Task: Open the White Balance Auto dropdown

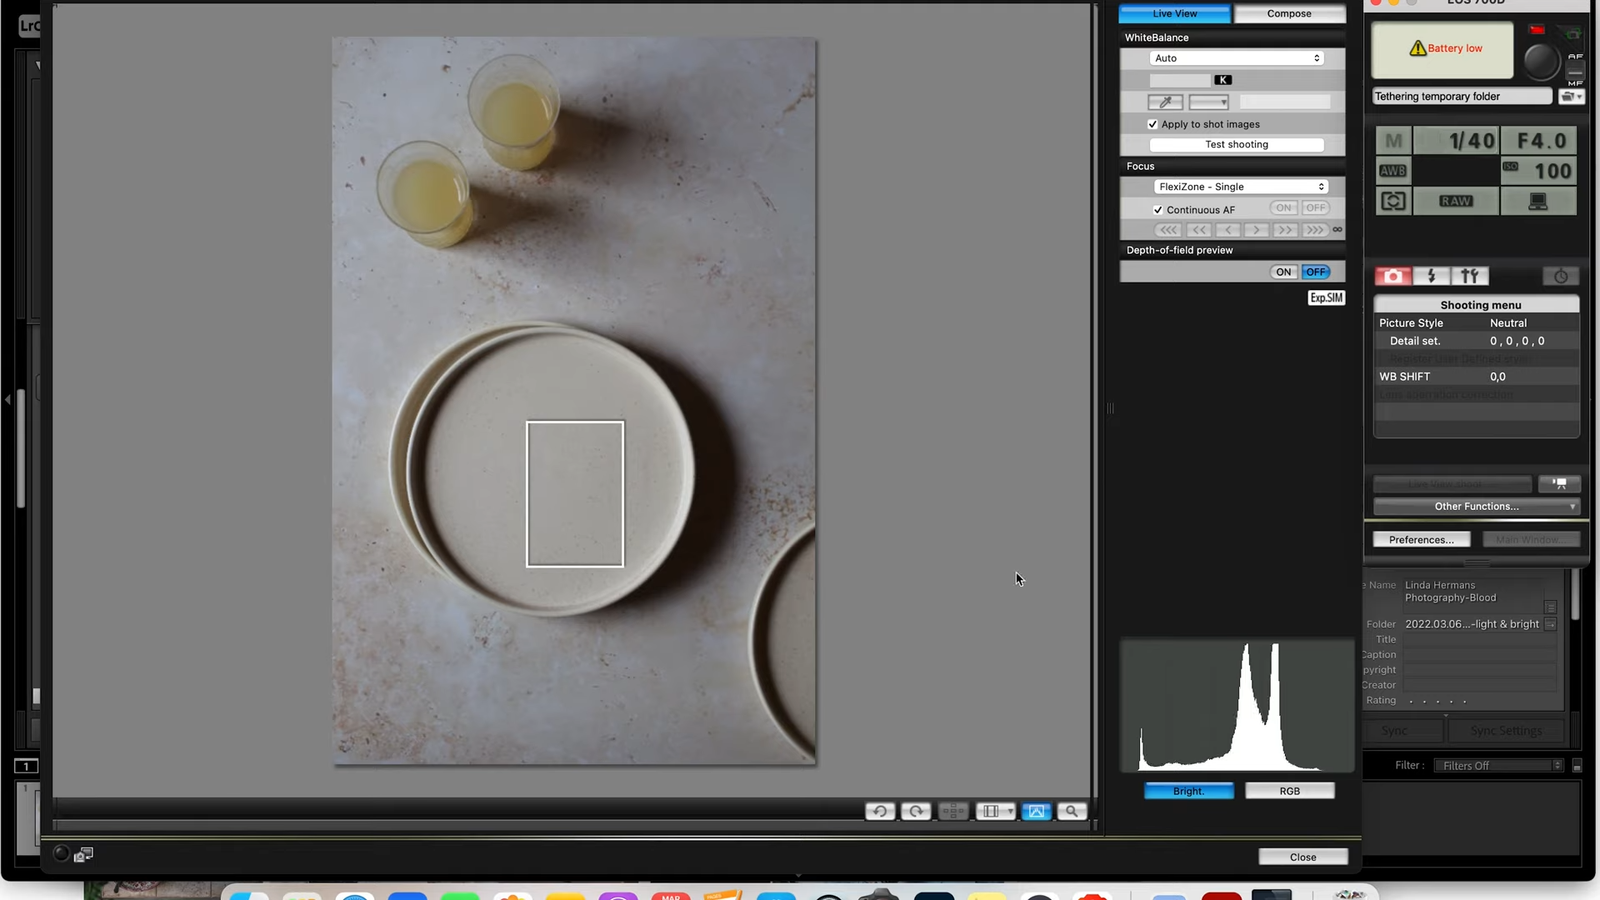Action: click(x=1237, y=58)
